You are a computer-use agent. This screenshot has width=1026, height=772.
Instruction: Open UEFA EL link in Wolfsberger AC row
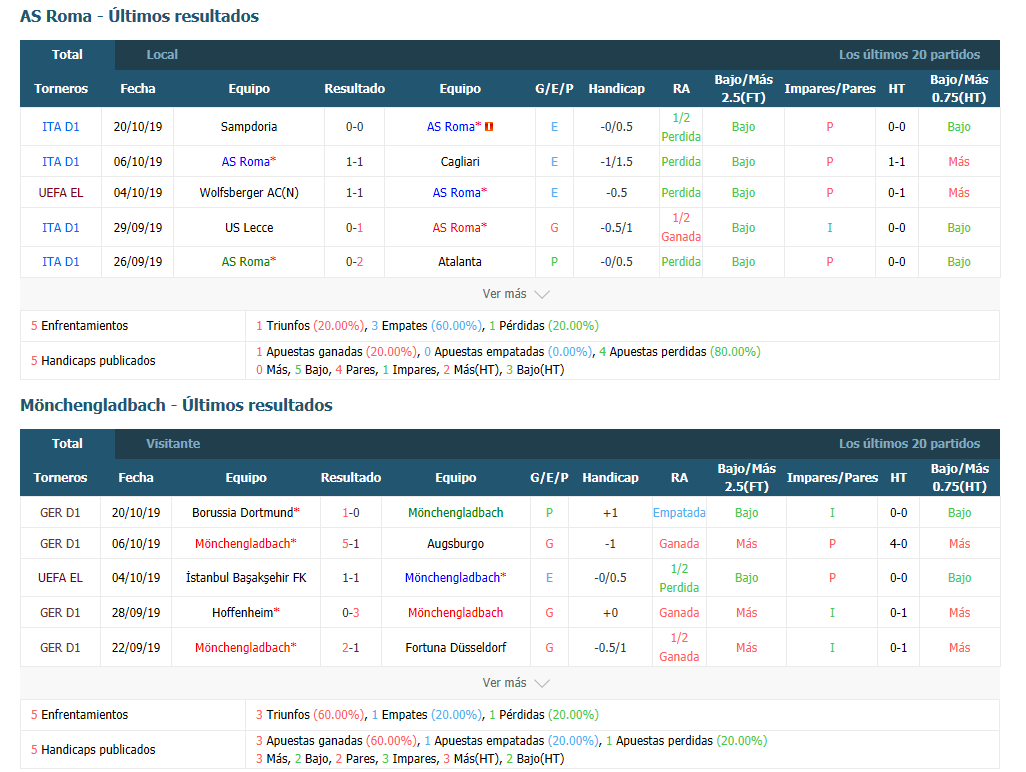[x=61, y=193]
